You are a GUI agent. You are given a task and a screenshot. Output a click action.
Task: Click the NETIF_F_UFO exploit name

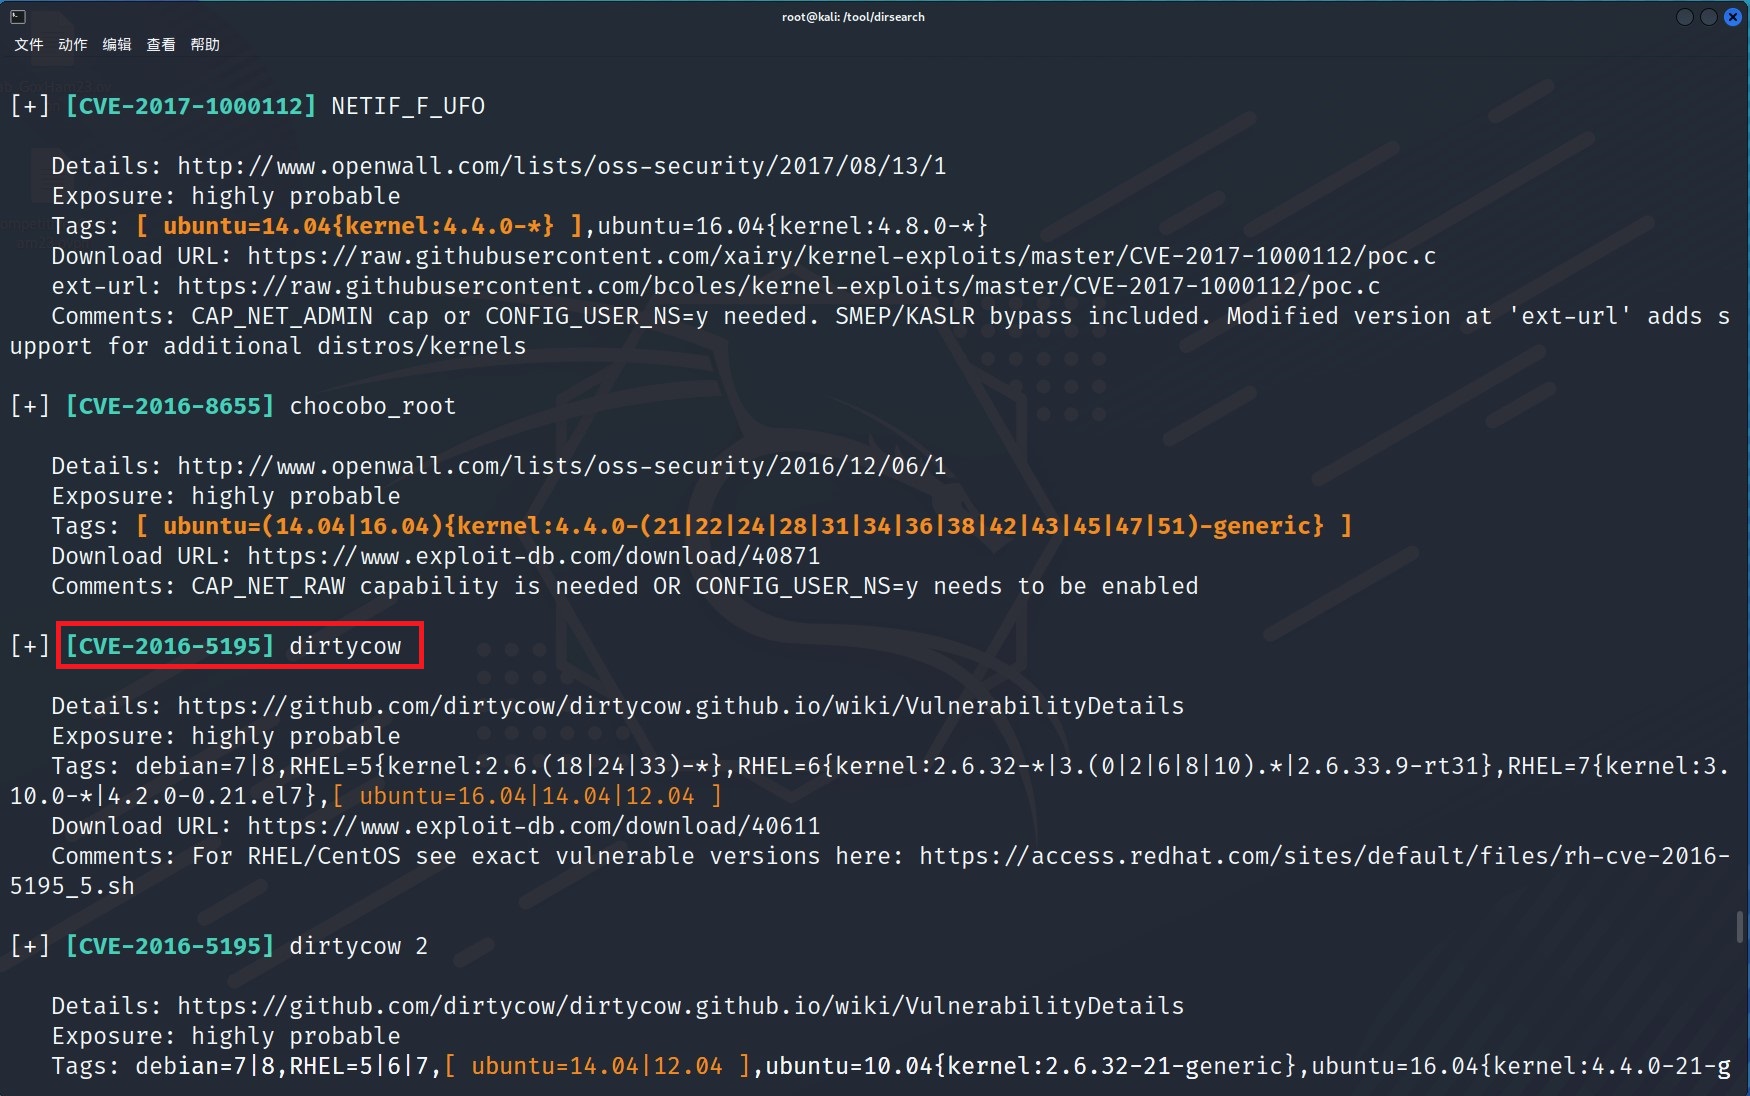408,106
